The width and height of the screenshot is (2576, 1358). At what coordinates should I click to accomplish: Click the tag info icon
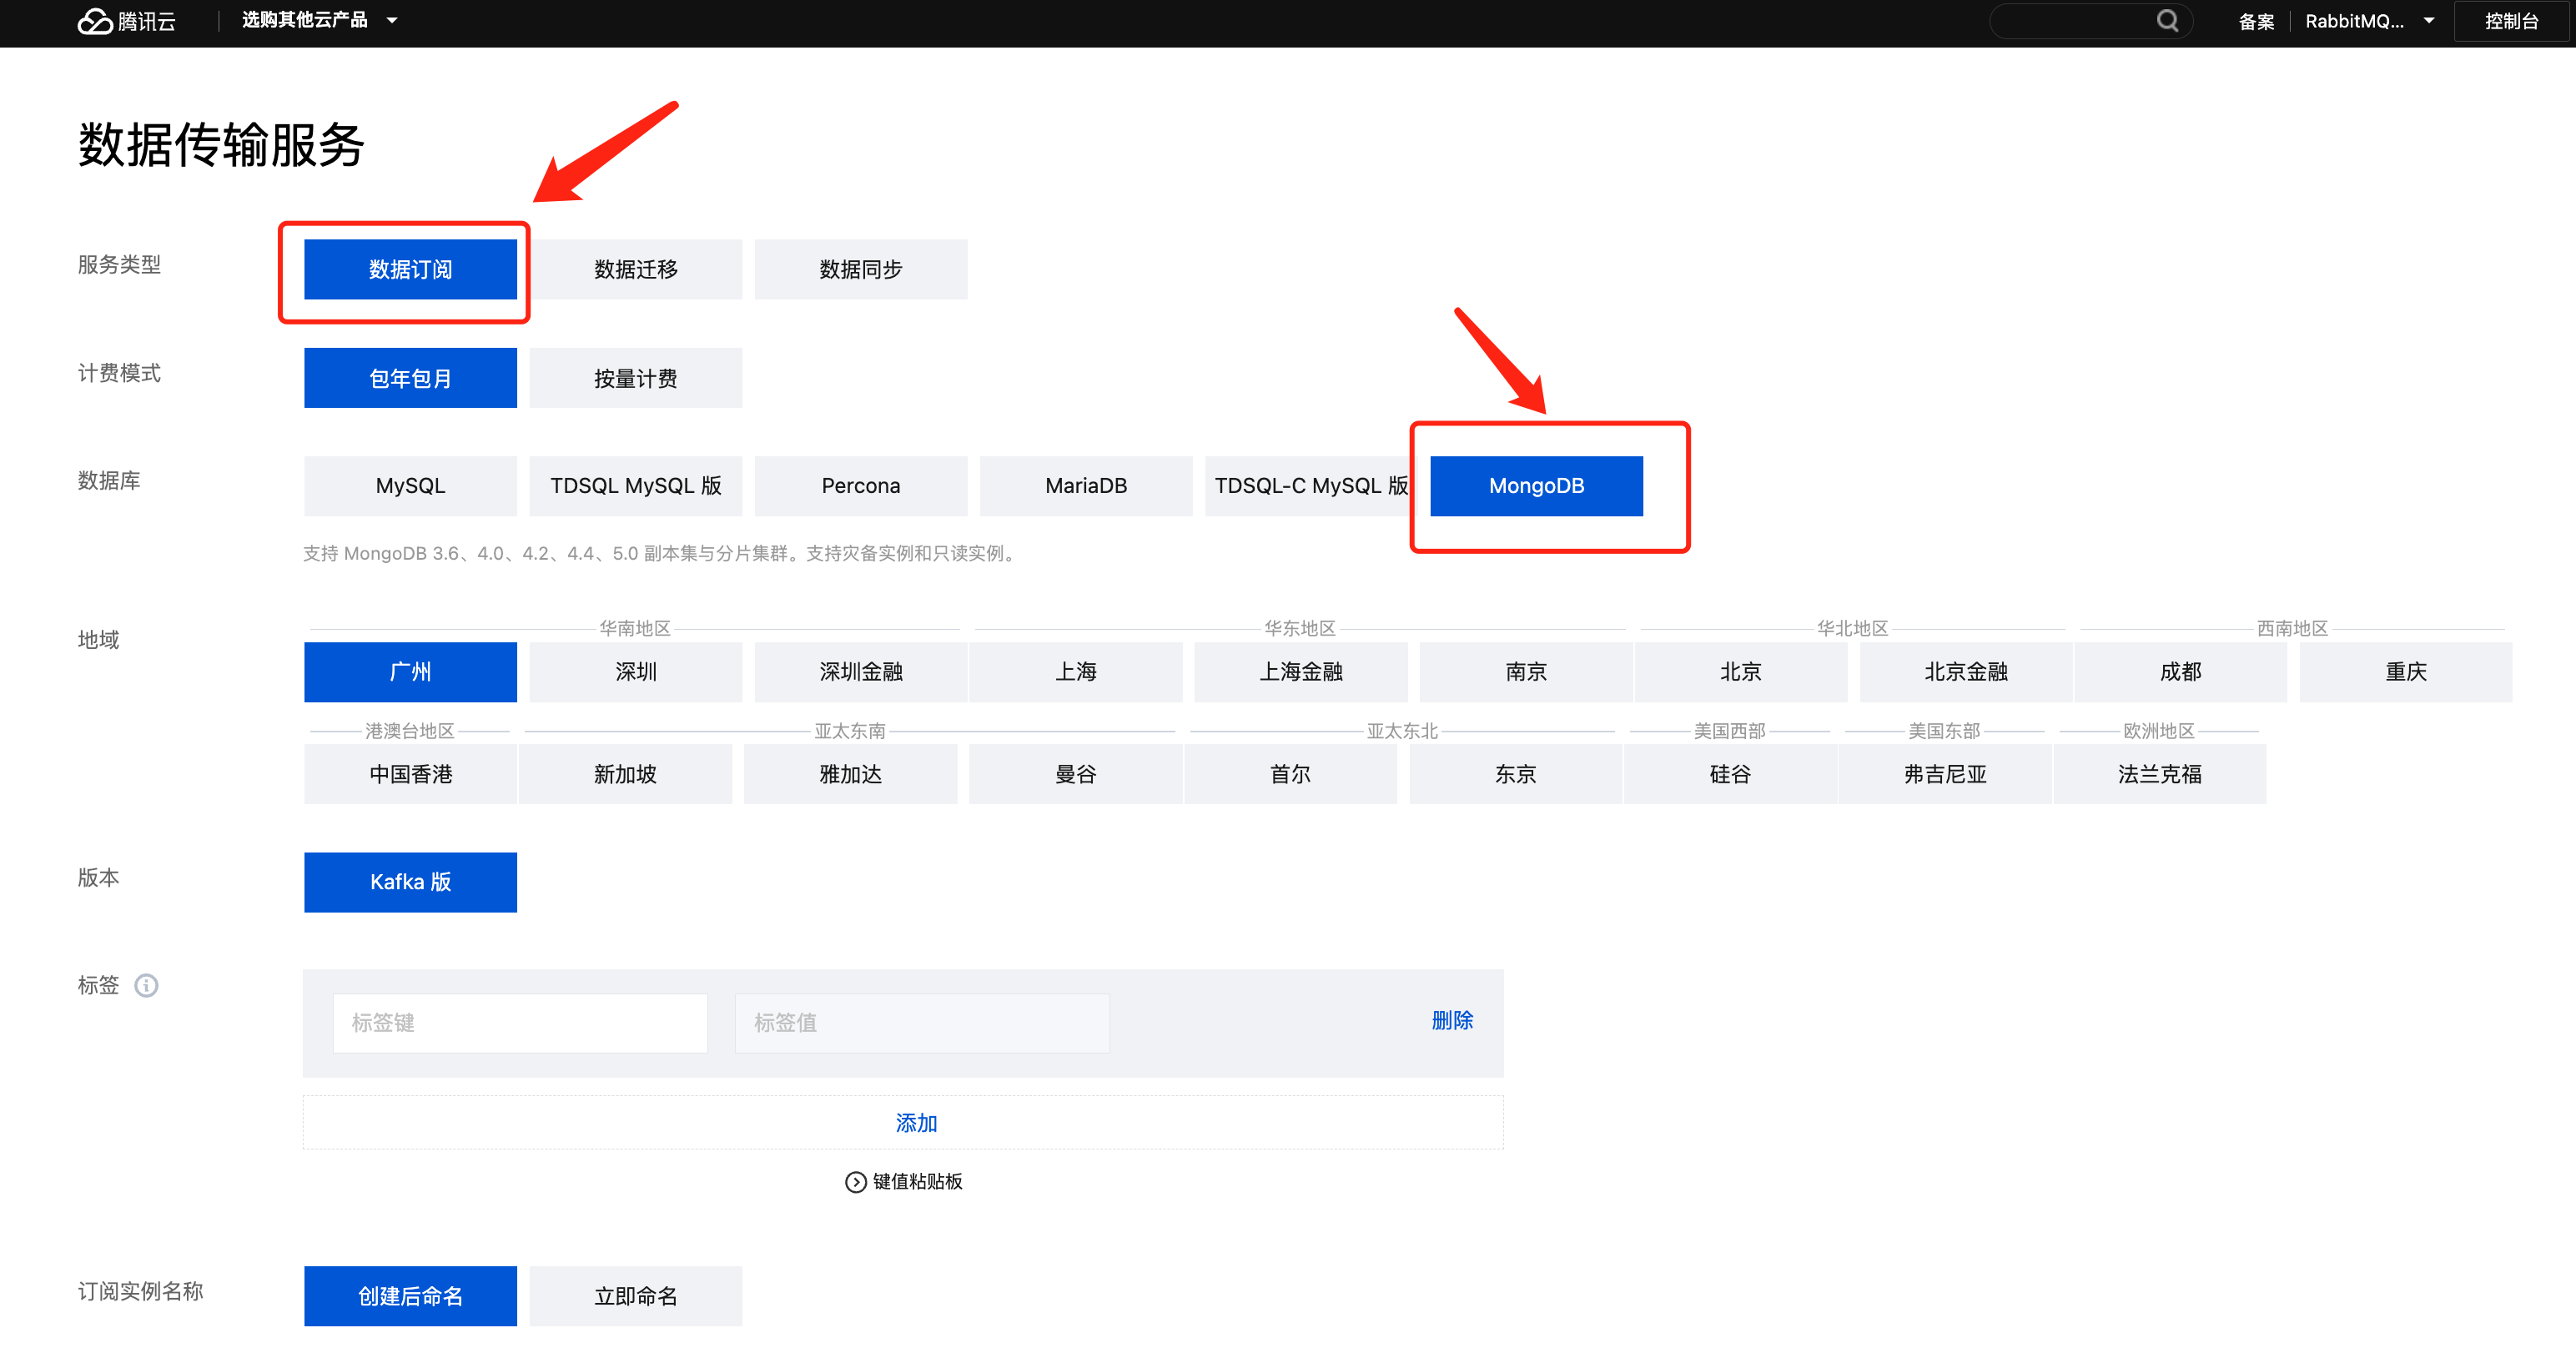pos(146,985)
